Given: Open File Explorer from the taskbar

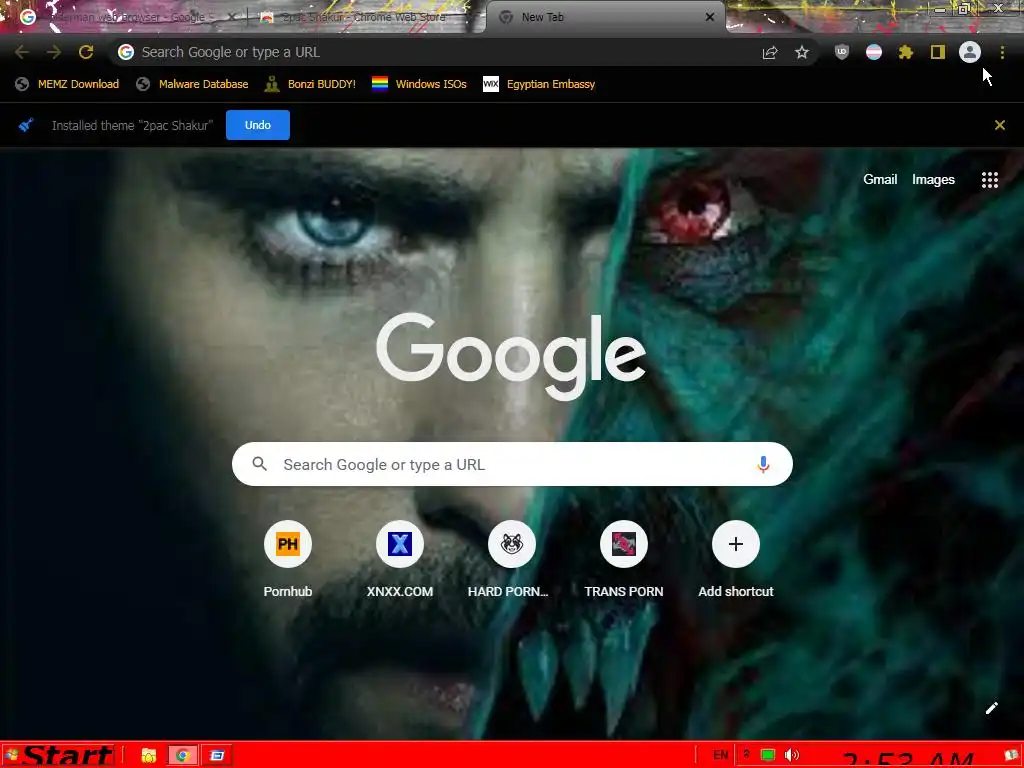Looking at the screenshot, I should pyautogui.click(x=149, y=756).
